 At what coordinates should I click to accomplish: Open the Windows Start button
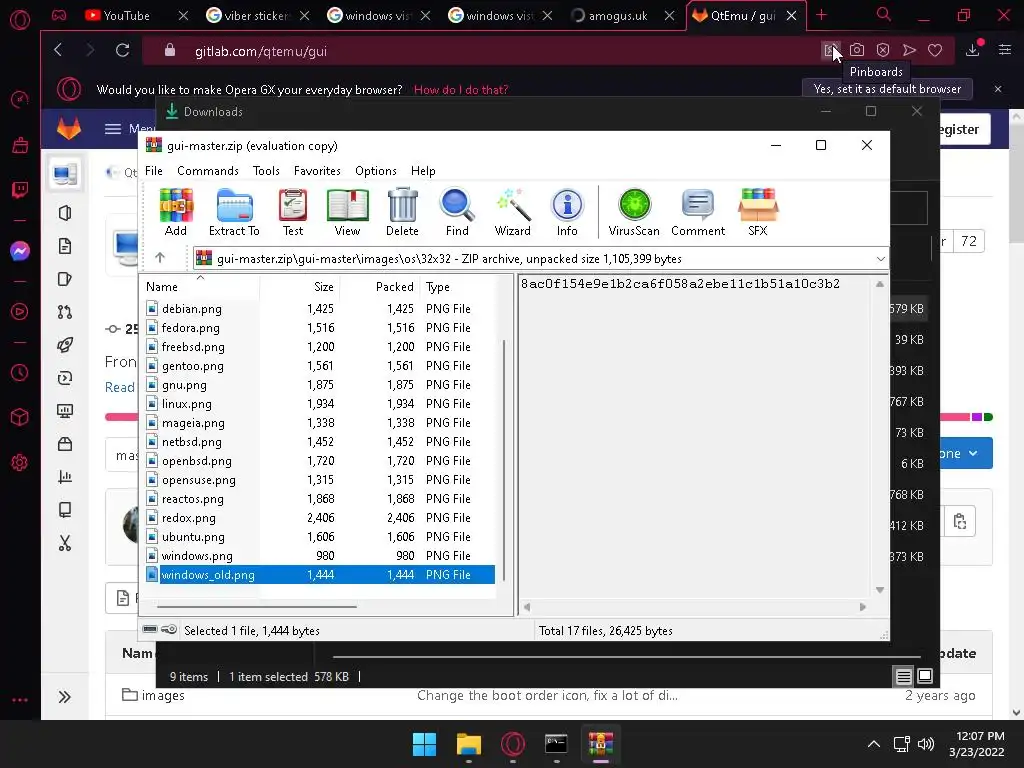pyautogui.click(x=424, y=744)
